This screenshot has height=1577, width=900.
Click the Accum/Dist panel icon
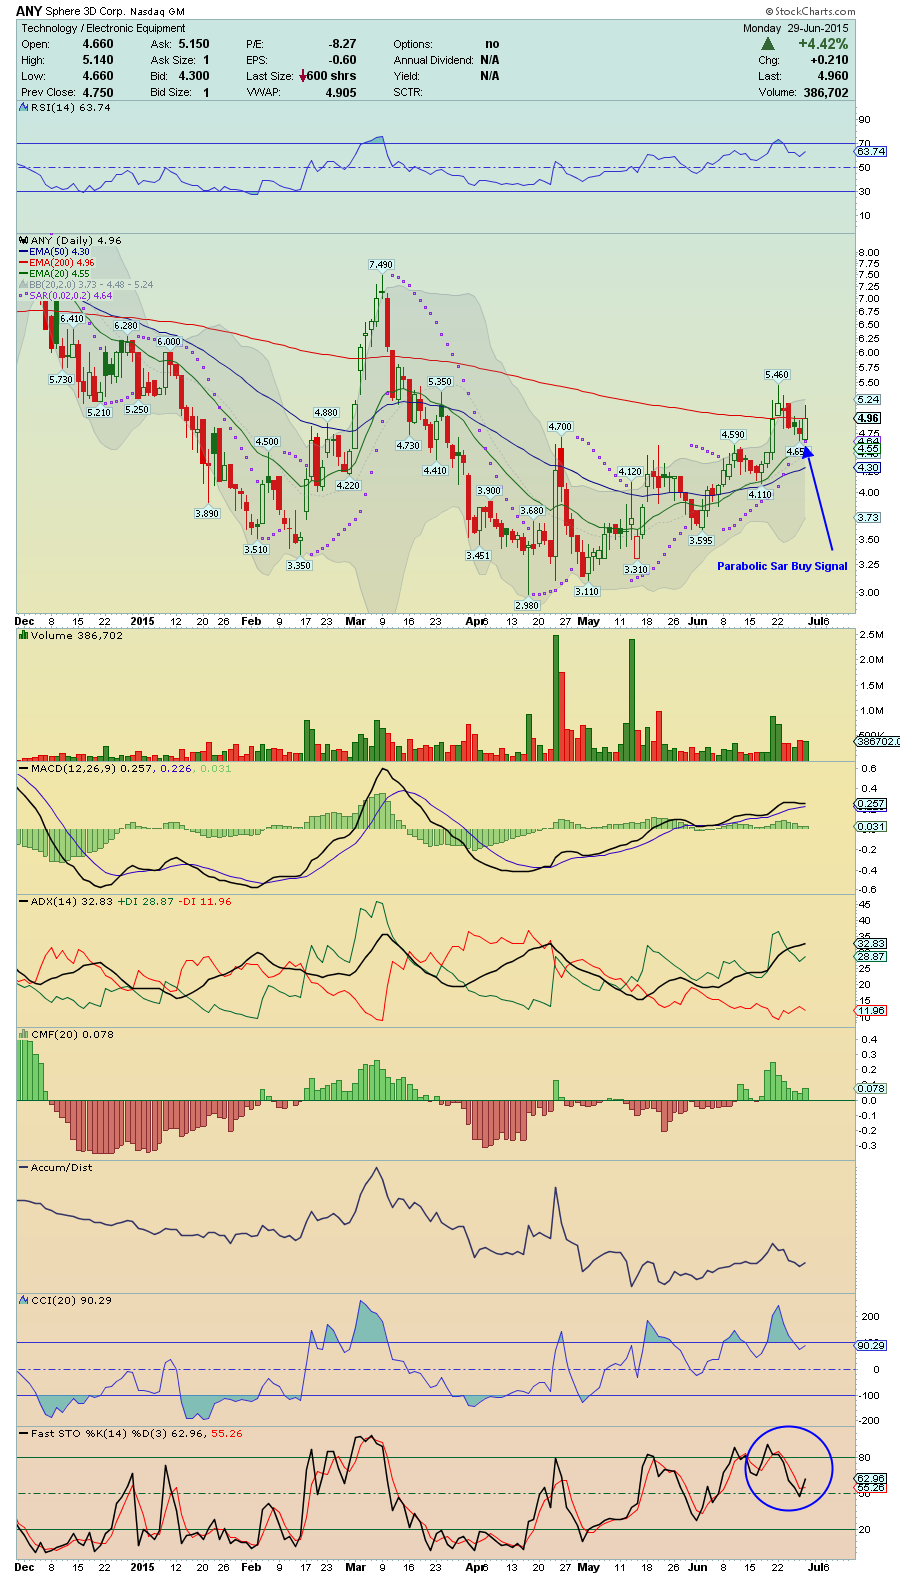point(24,1168)
